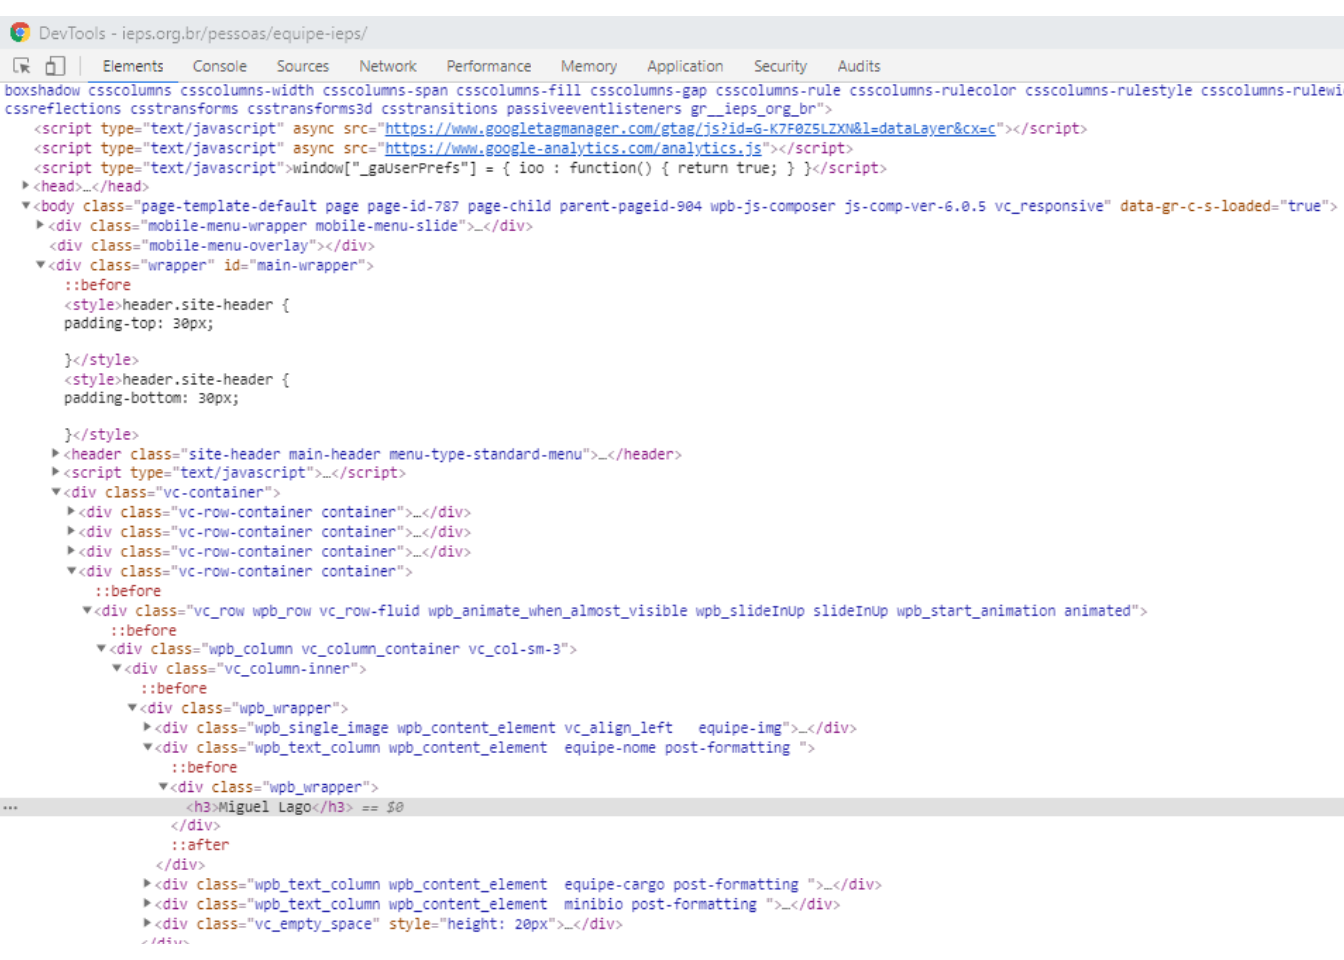Viewport: 1344px width, 960px height.
Task: Activate the inspect element picker icon
Action: point(22,66)
